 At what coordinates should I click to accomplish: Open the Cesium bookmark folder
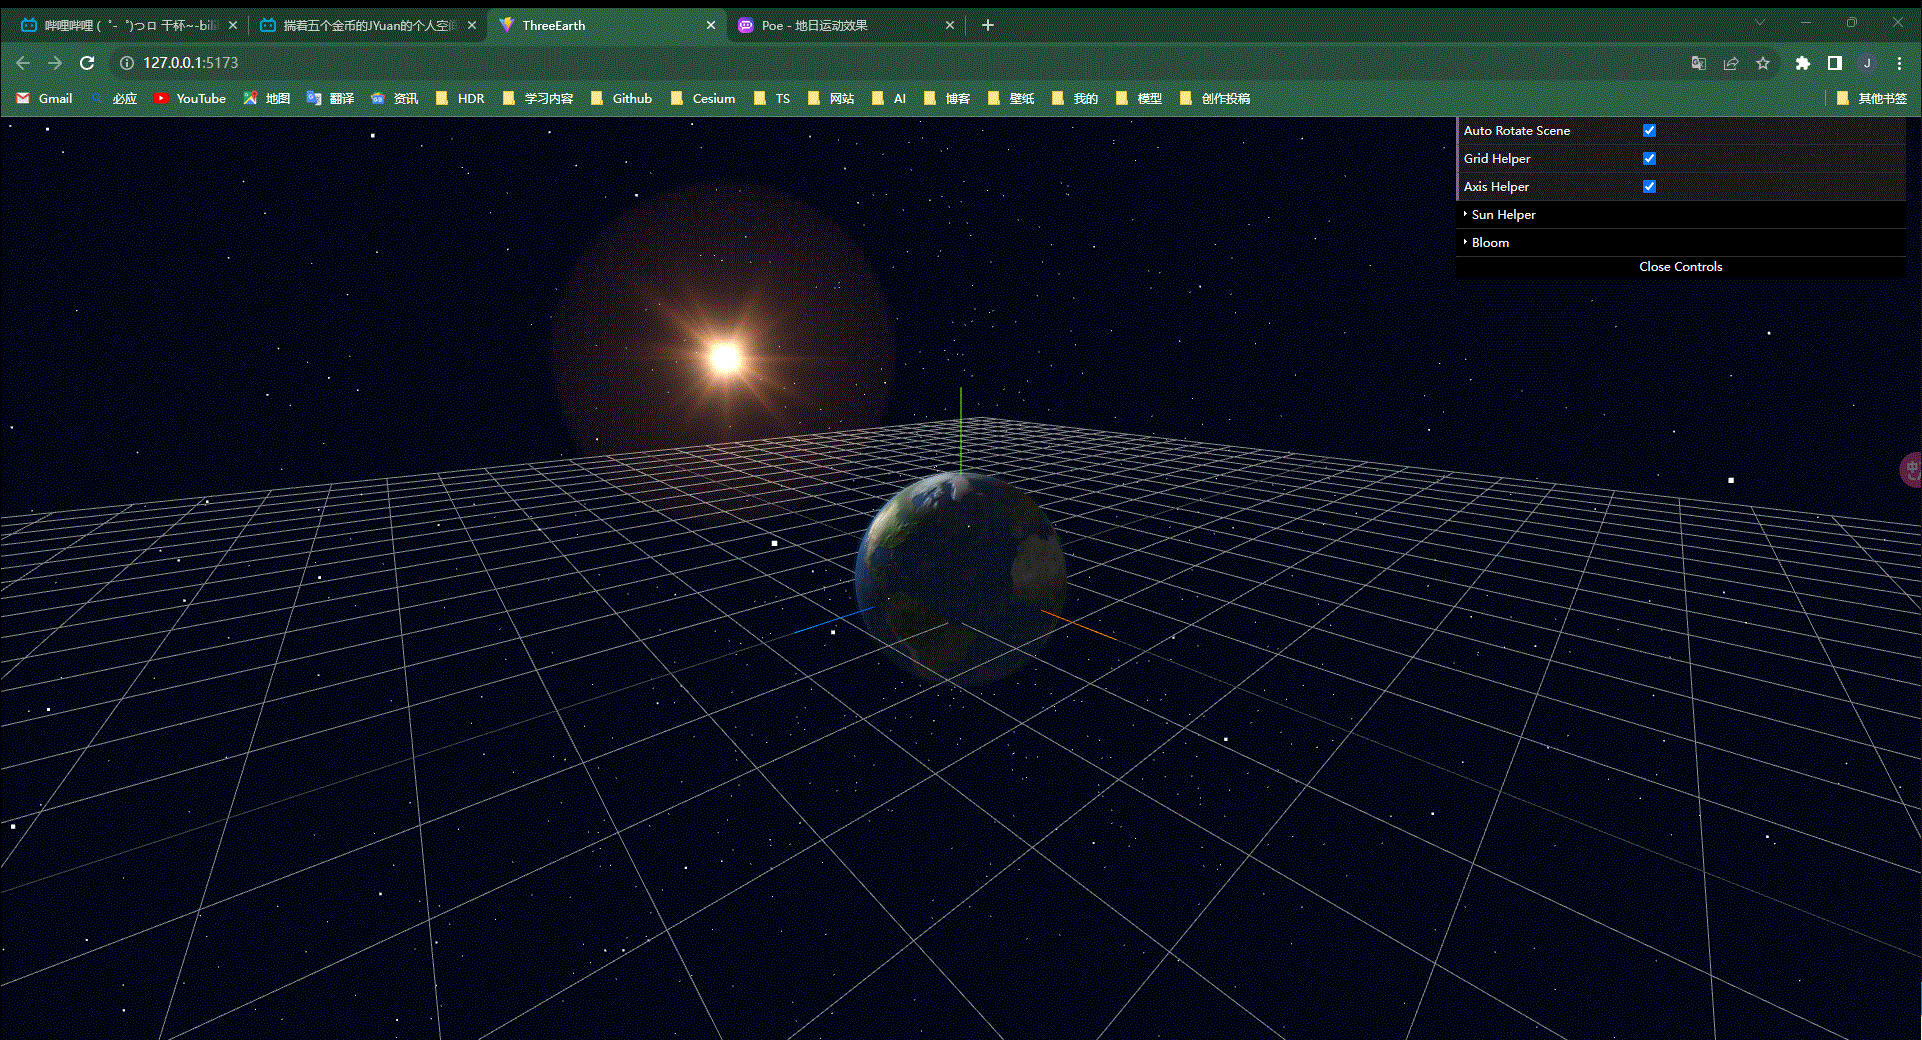point(703,98)
